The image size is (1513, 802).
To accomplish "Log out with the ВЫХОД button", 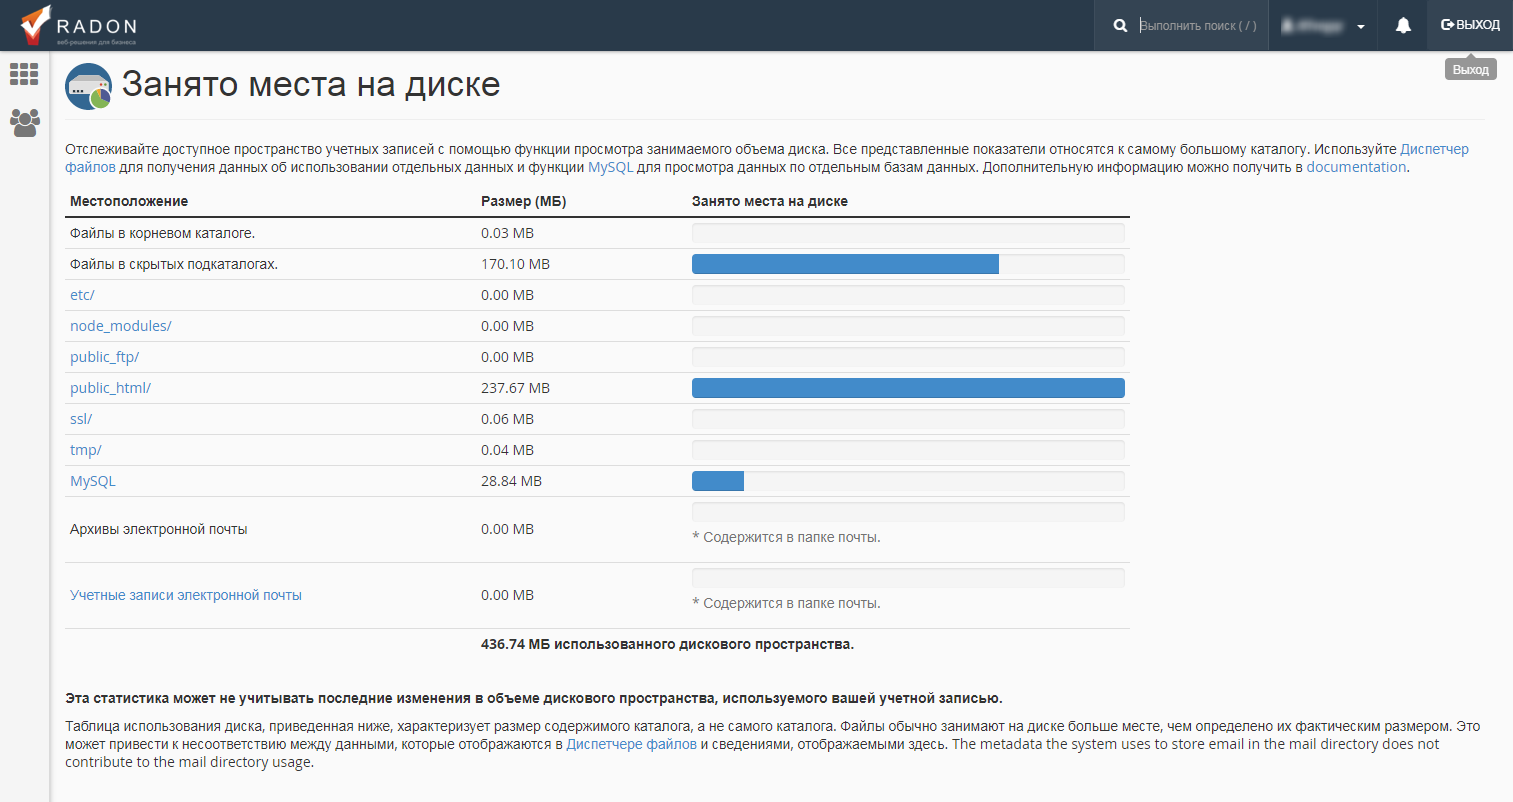I will click(x=1470, y=25).
